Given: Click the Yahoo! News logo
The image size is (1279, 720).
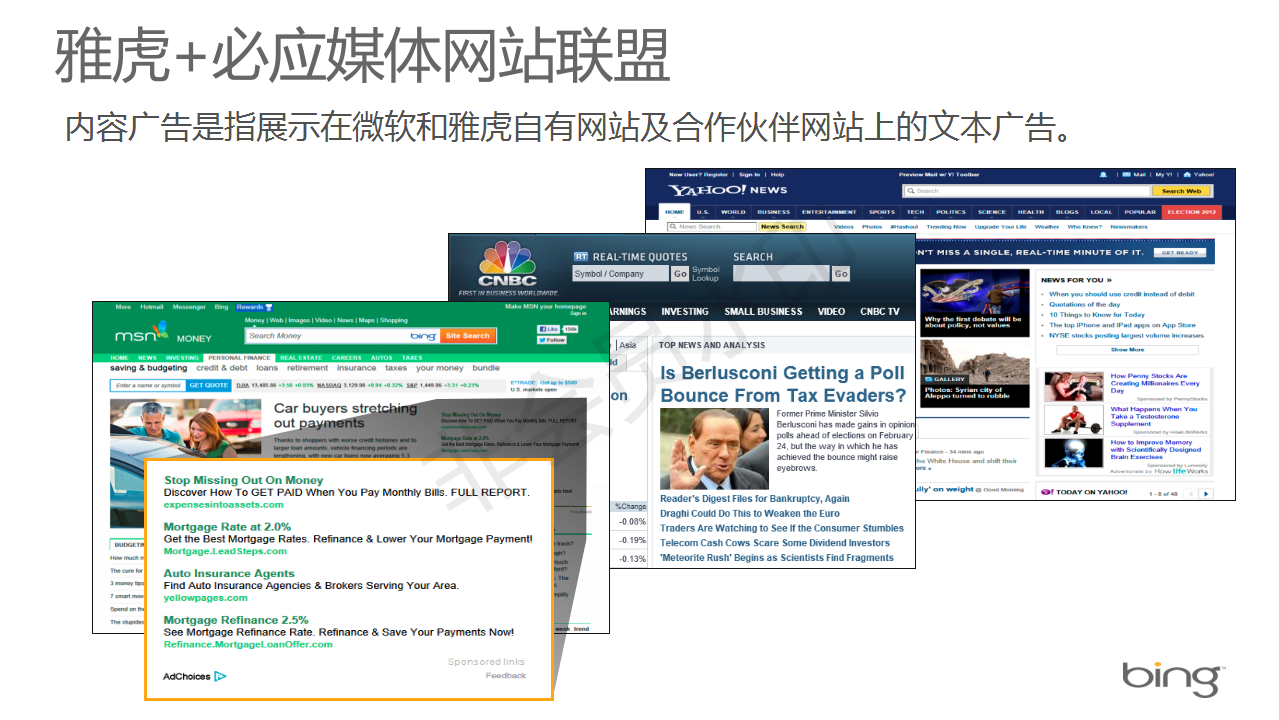Looking at the screenshot, I should pos(728,190).
